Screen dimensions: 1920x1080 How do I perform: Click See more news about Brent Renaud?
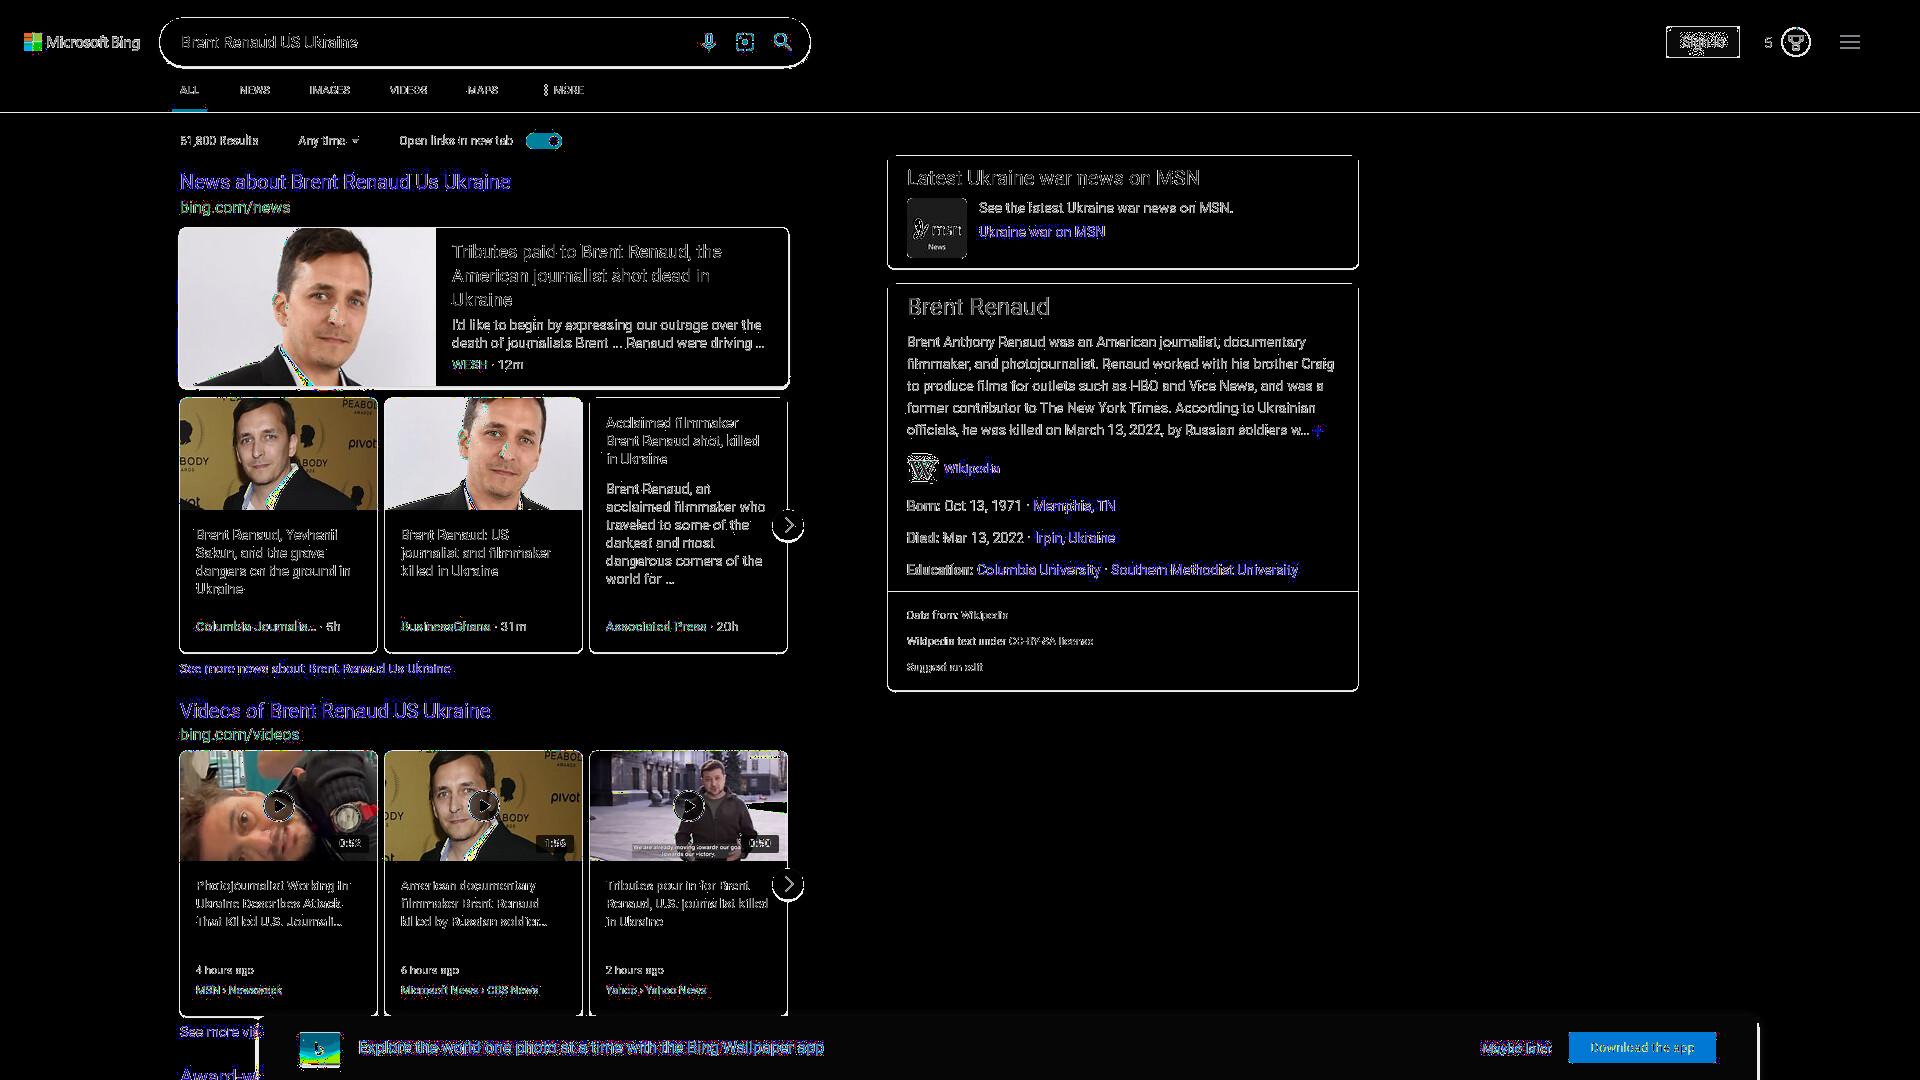315,669
